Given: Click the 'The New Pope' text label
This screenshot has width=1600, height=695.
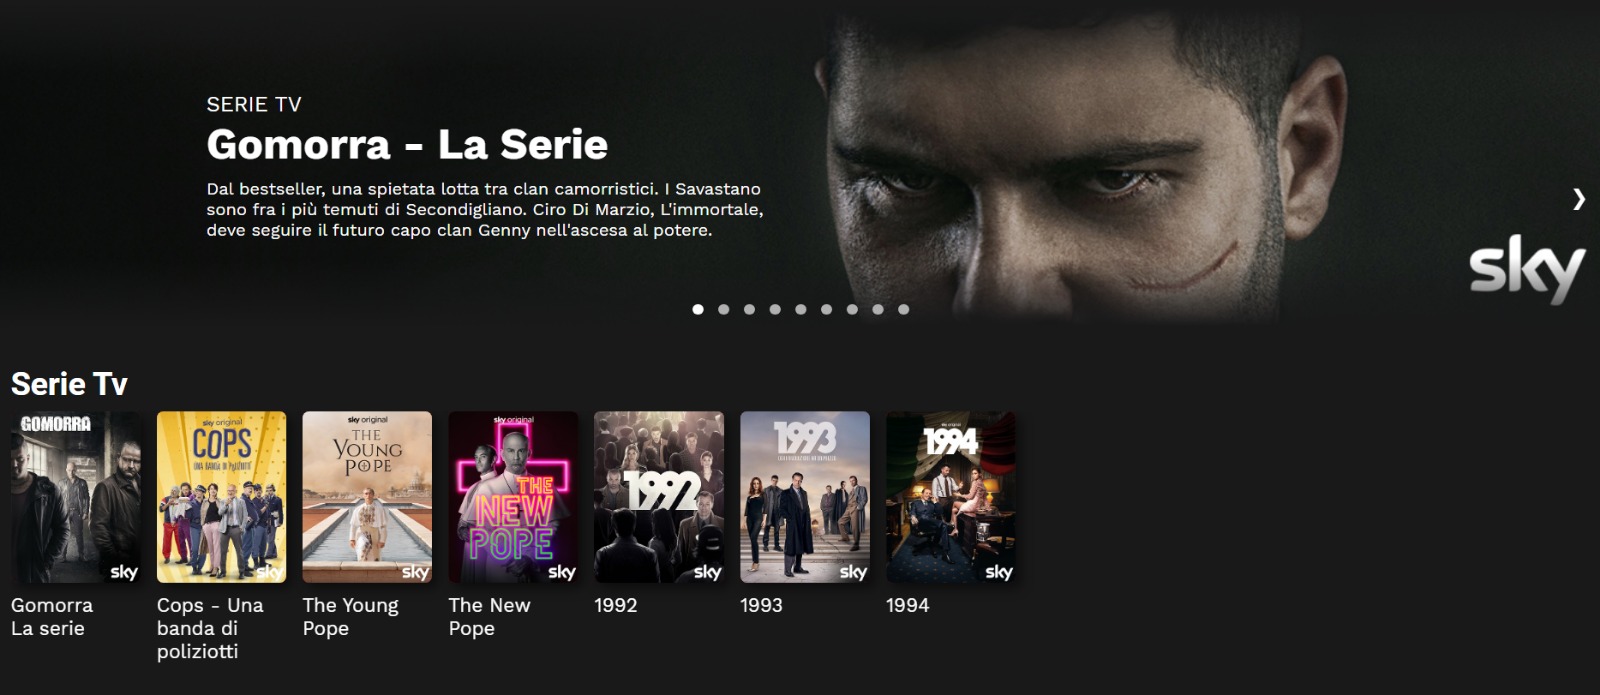Looking at the screenshot, I should [490, 616].
